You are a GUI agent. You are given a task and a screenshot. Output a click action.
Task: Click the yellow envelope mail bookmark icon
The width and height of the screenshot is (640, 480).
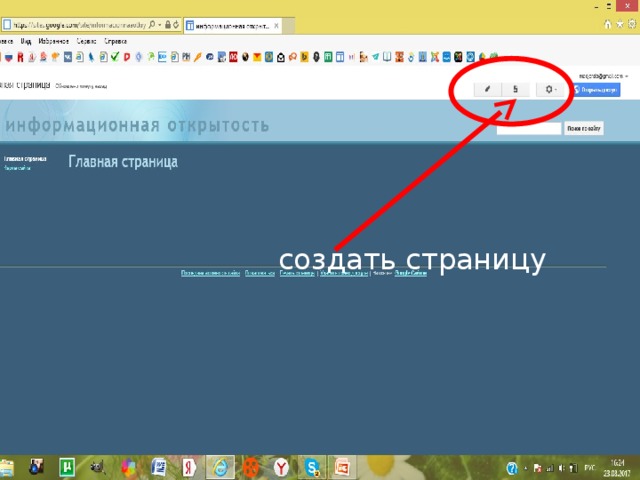257,57
